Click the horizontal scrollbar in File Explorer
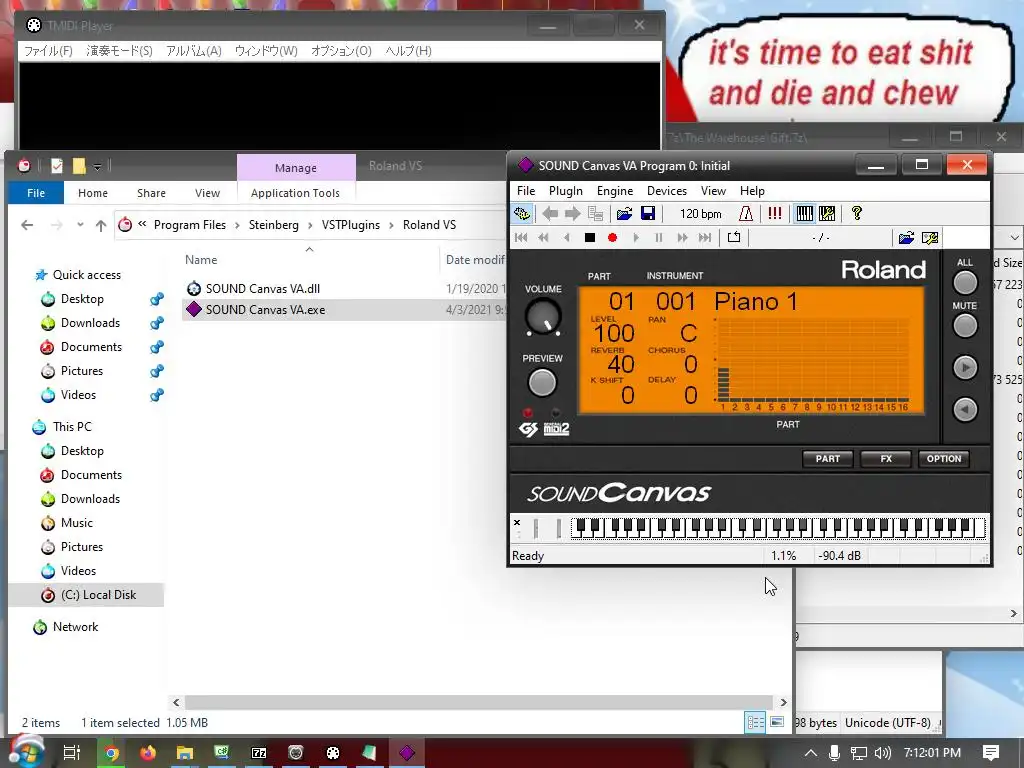 tap(479, 703)
